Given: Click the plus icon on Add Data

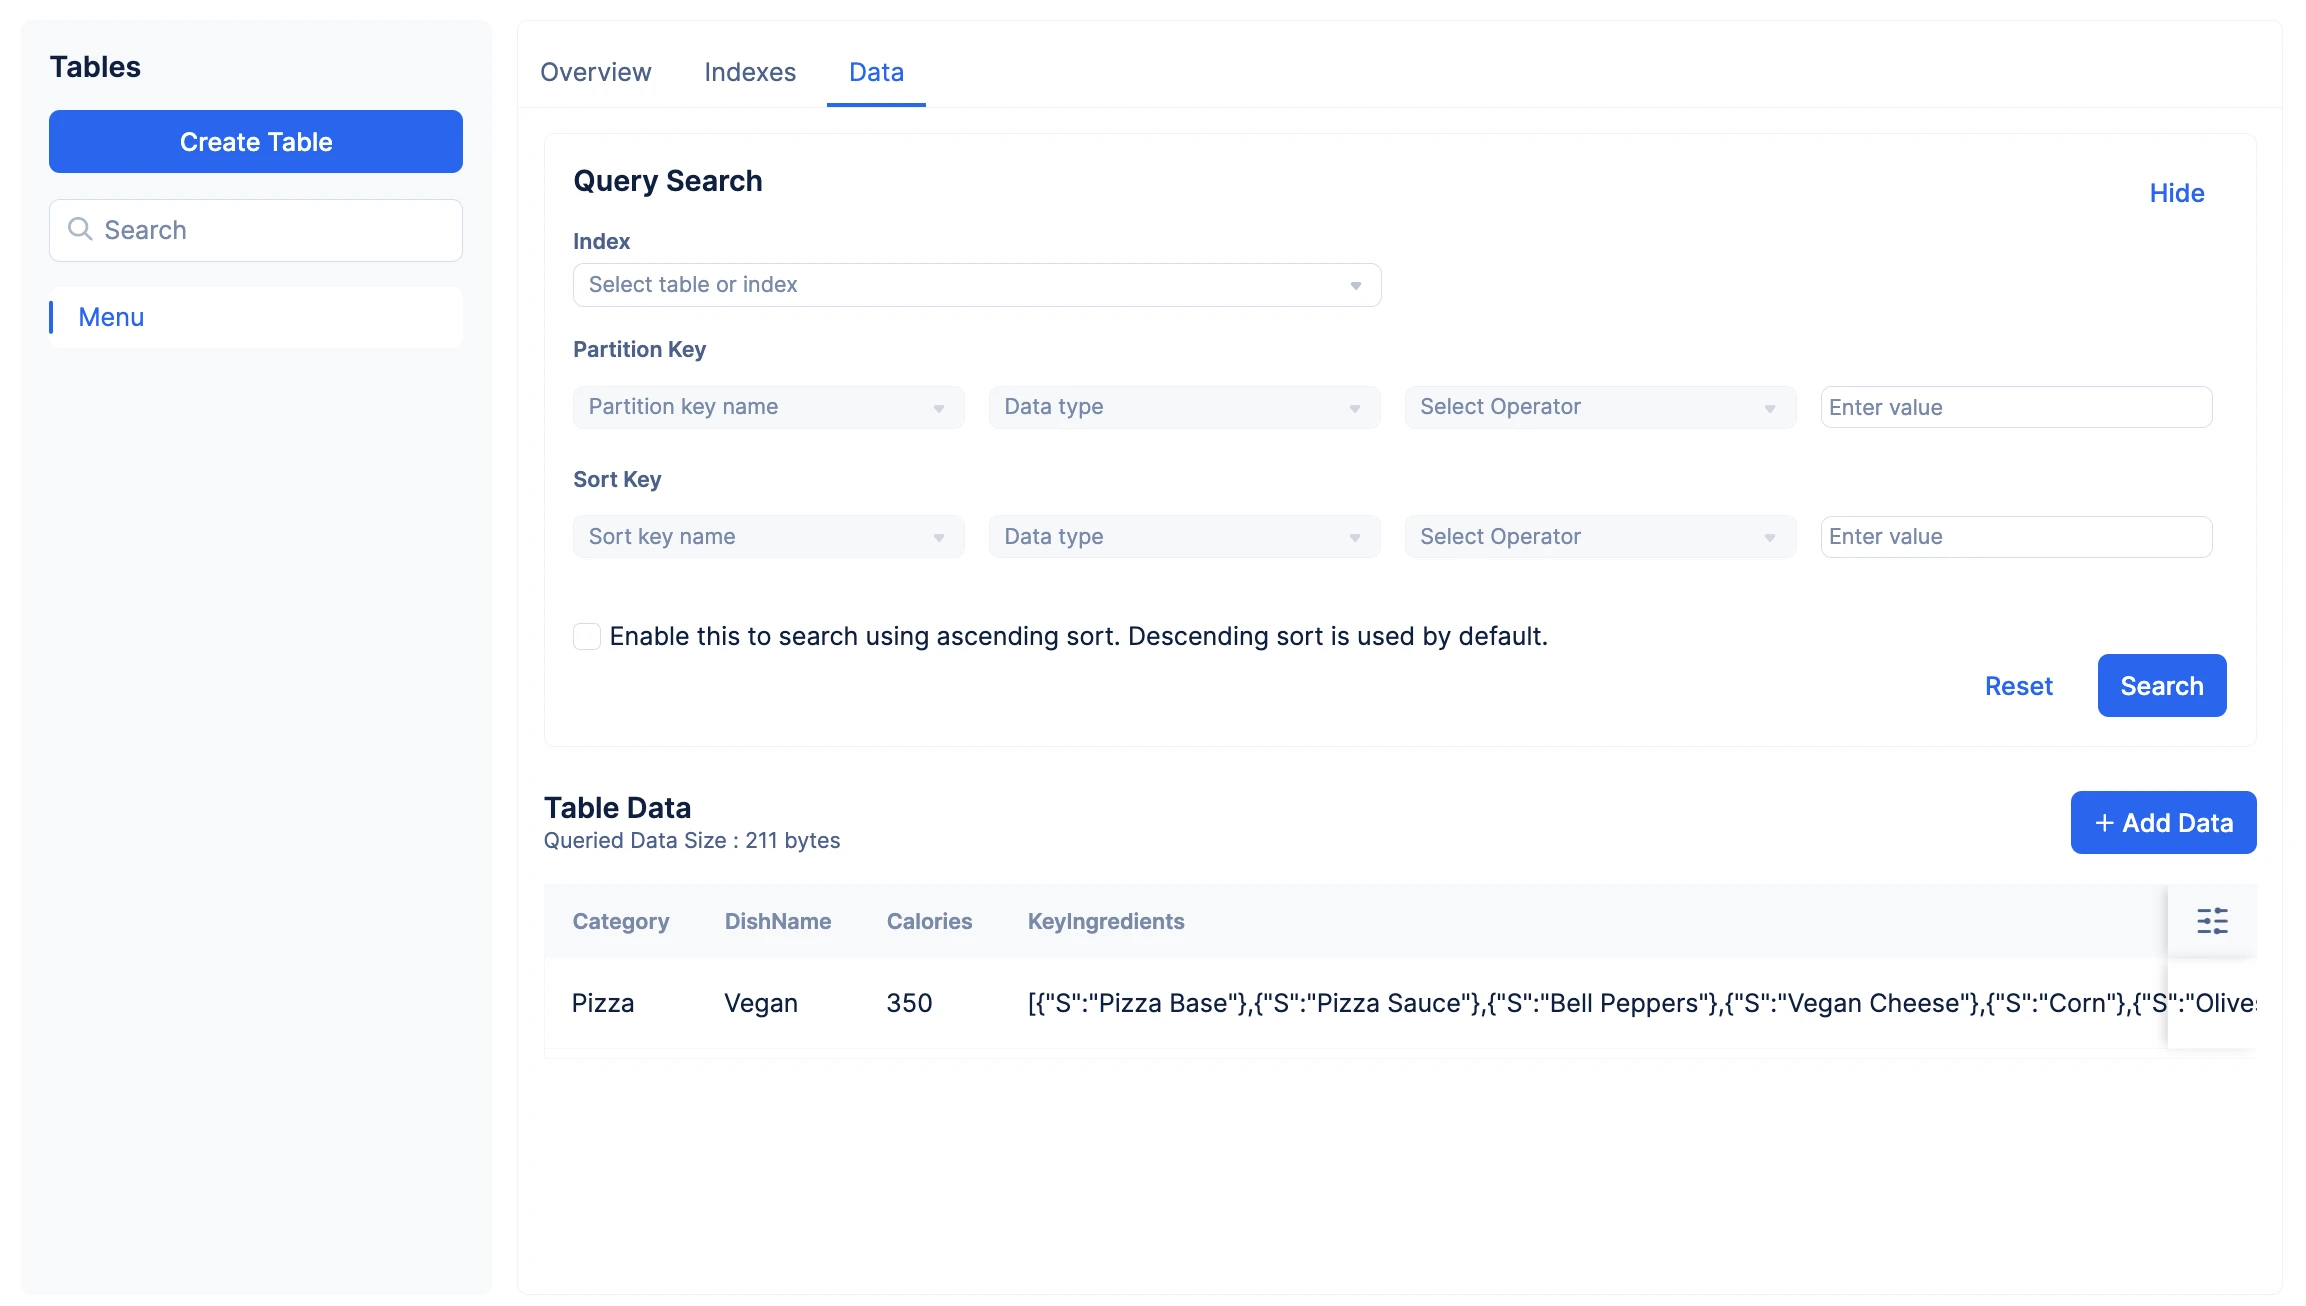Looking at the screenshot, I should 2104,823.
